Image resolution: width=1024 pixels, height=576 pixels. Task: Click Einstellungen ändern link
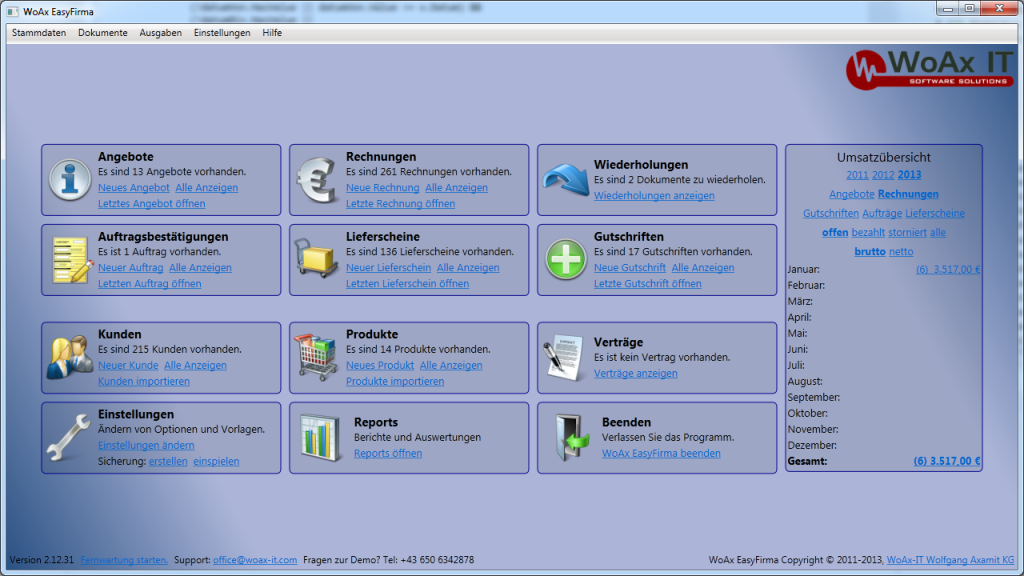click(x=146, y=445)
